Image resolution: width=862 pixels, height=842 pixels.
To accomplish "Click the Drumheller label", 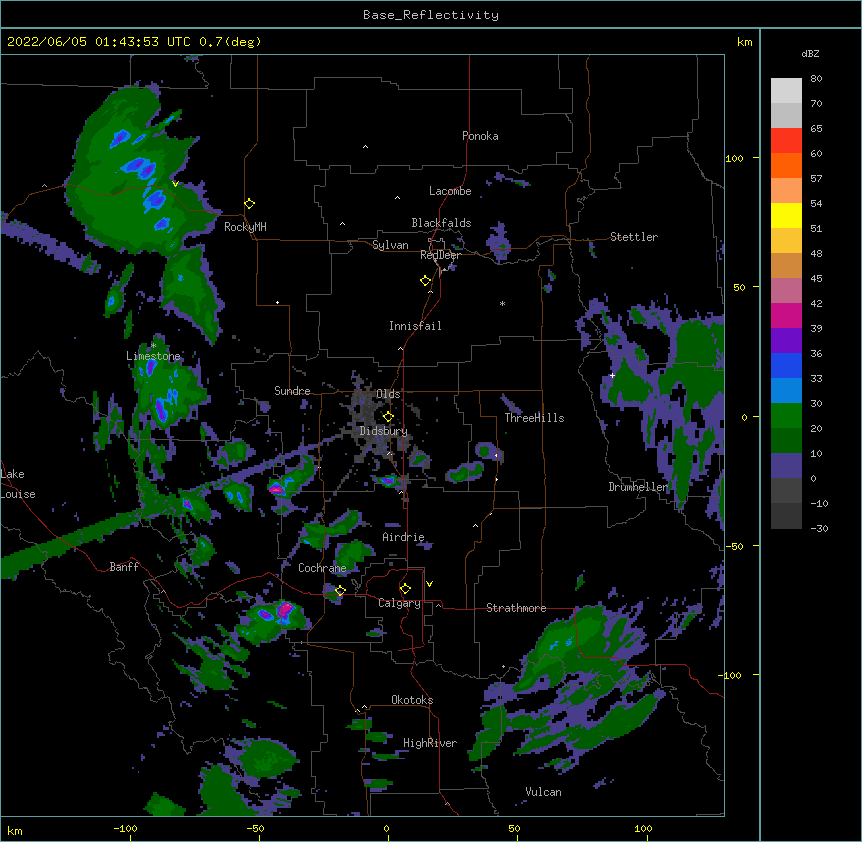I will [x=638, y=487].
